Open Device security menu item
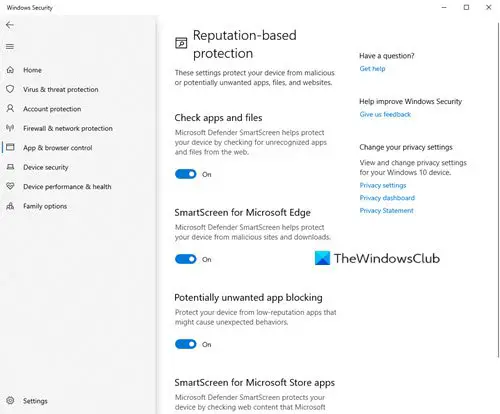Image resolution: width=500 pixels, height=414 pixels. (46, 167)
